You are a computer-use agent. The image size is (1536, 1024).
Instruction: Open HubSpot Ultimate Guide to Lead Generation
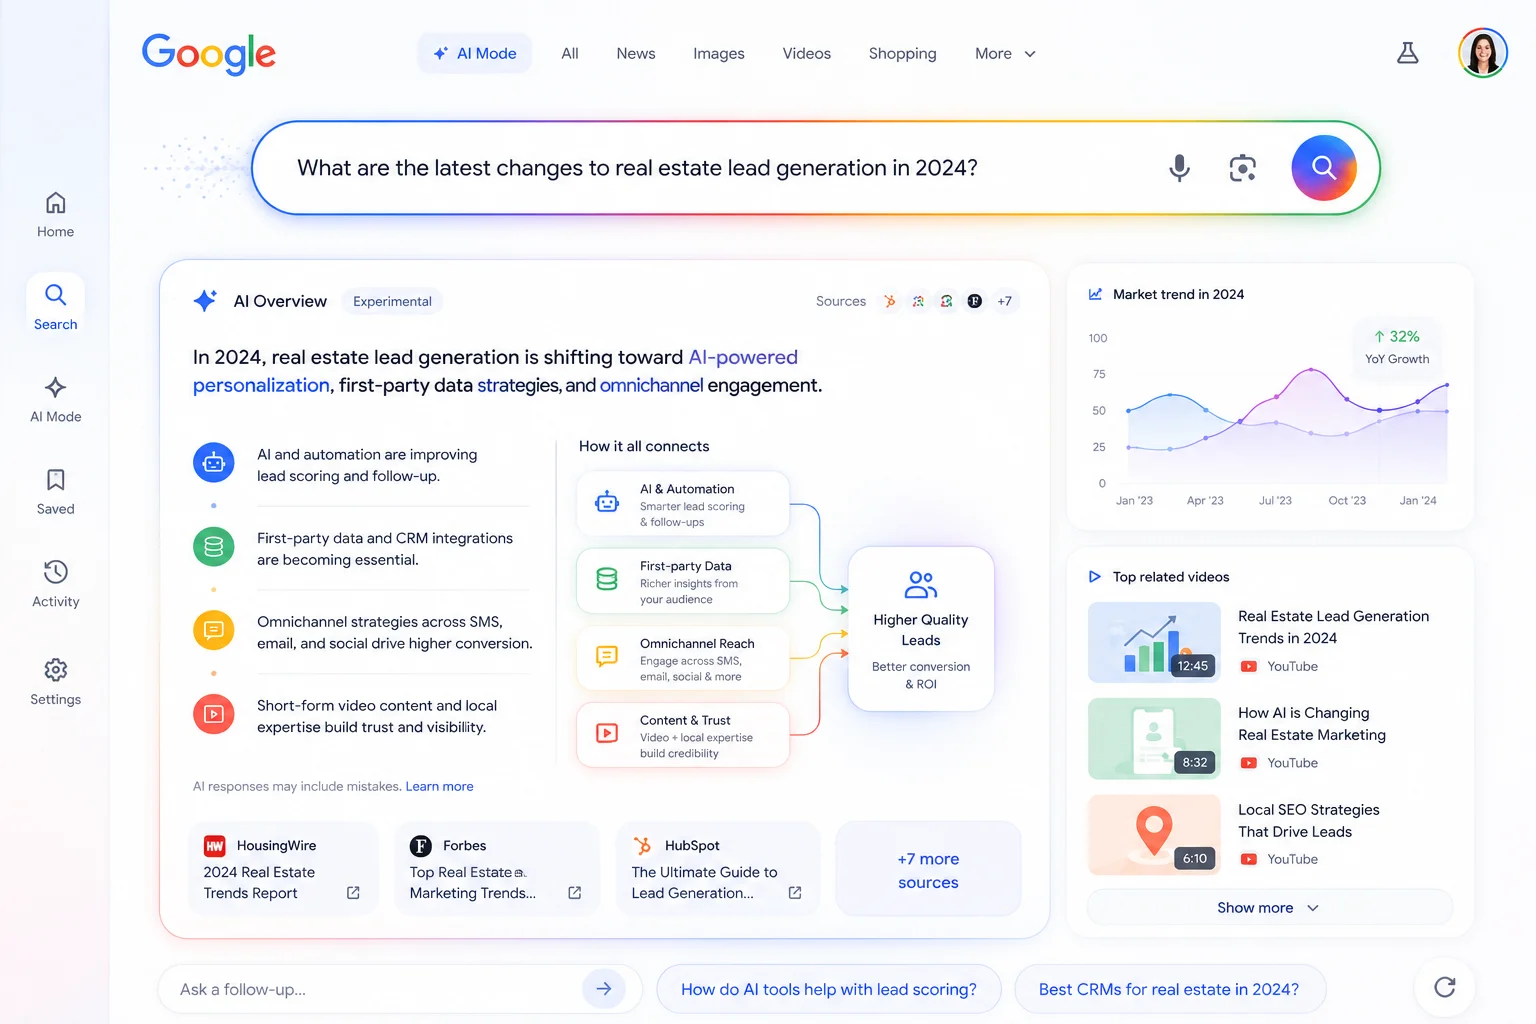tap(717, 868)
